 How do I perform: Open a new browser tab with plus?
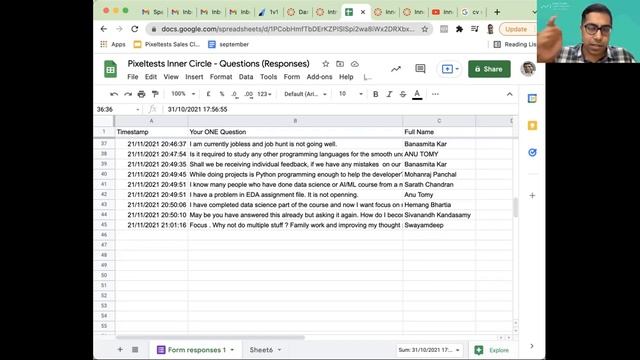(497, 12)
